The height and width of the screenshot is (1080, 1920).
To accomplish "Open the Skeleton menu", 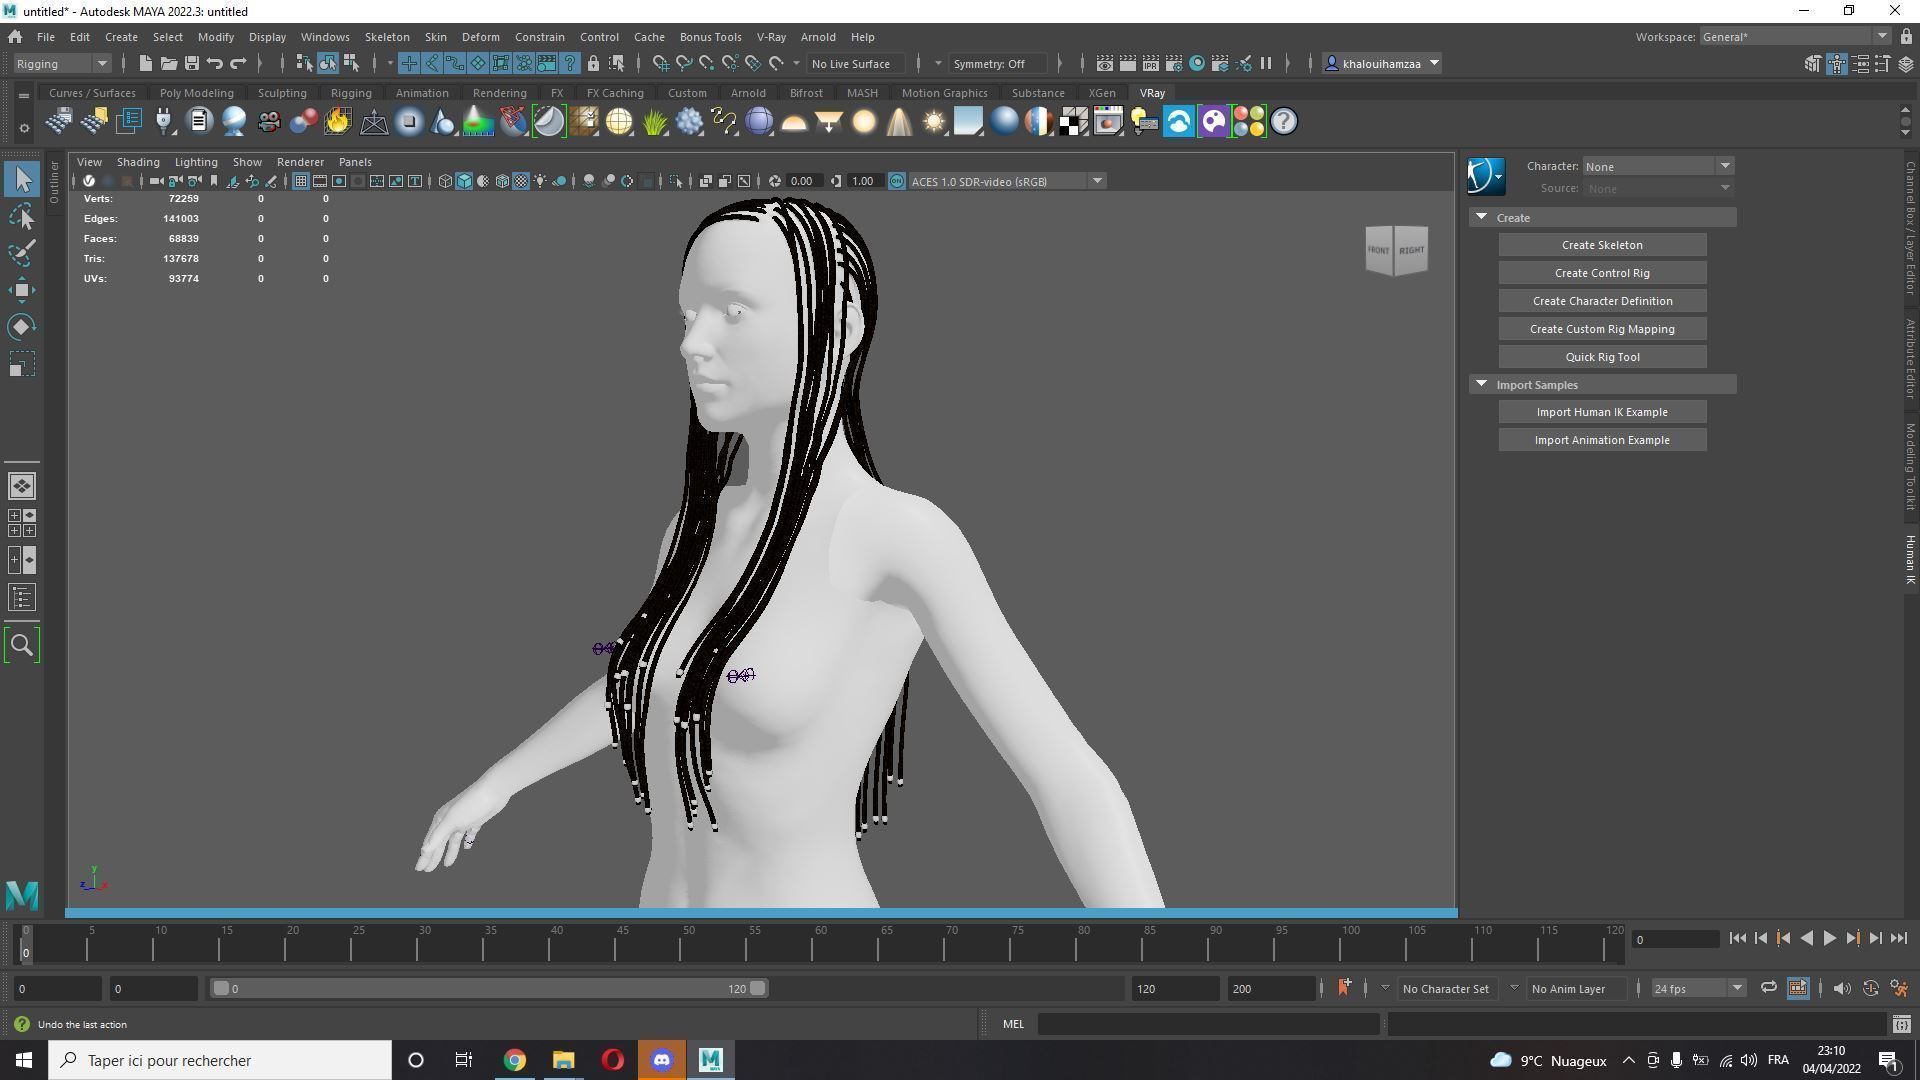I will 387,37.
